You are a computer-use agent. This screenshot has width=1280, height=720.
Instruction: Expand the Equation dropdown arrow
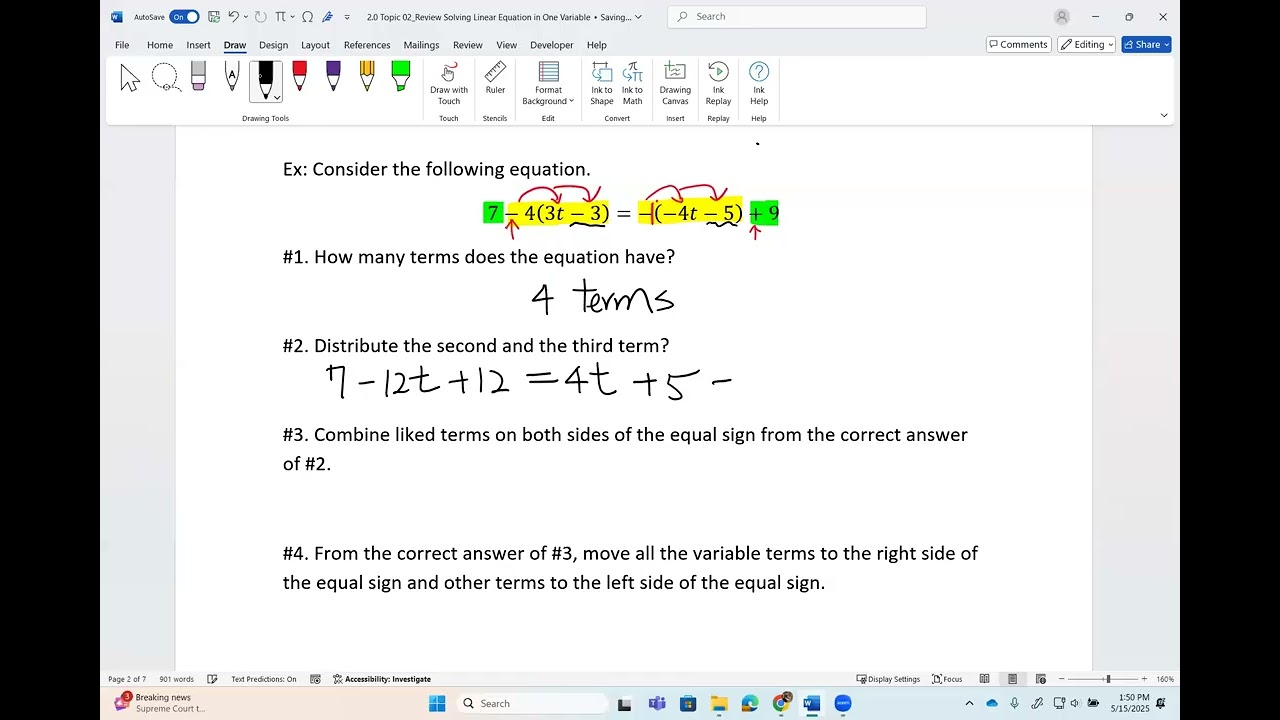292,17
